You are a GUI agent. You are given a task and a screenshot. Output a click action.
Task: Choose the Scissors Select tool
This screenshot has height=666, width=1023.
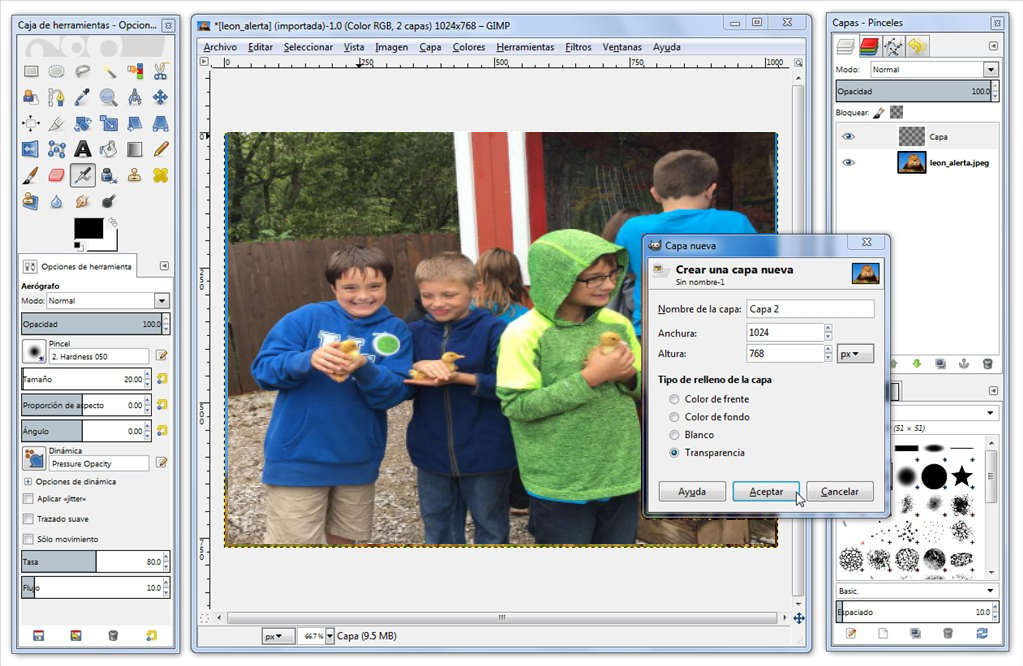pos(160,71)
